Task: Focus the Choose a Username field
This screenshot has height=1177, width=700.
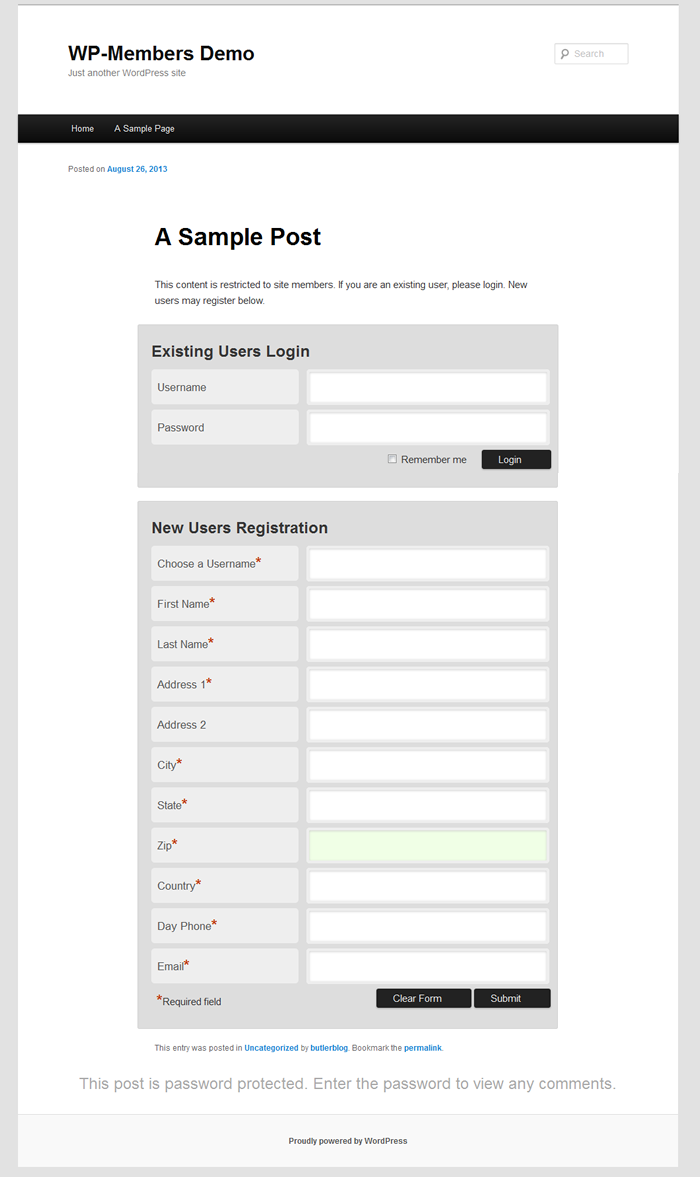Action: tap(428, 564)
